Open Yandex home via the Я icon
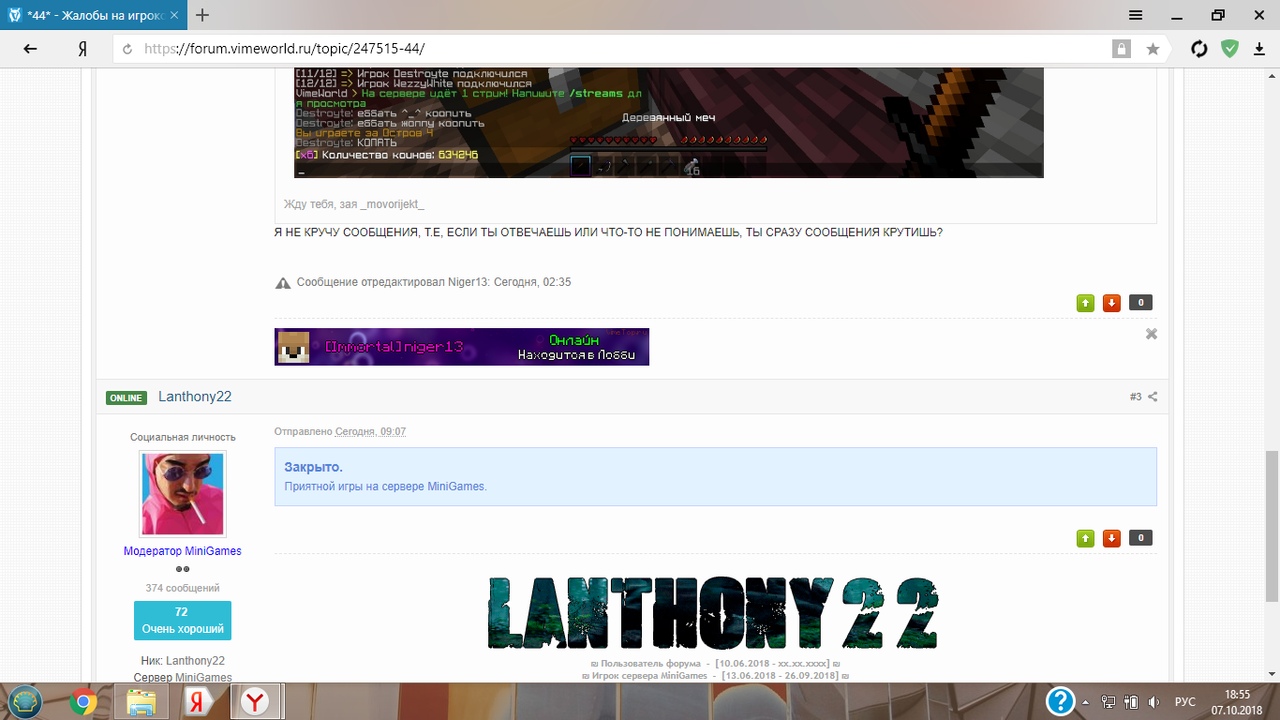Viewport: 1280px width, 720px height. [84, 49]
